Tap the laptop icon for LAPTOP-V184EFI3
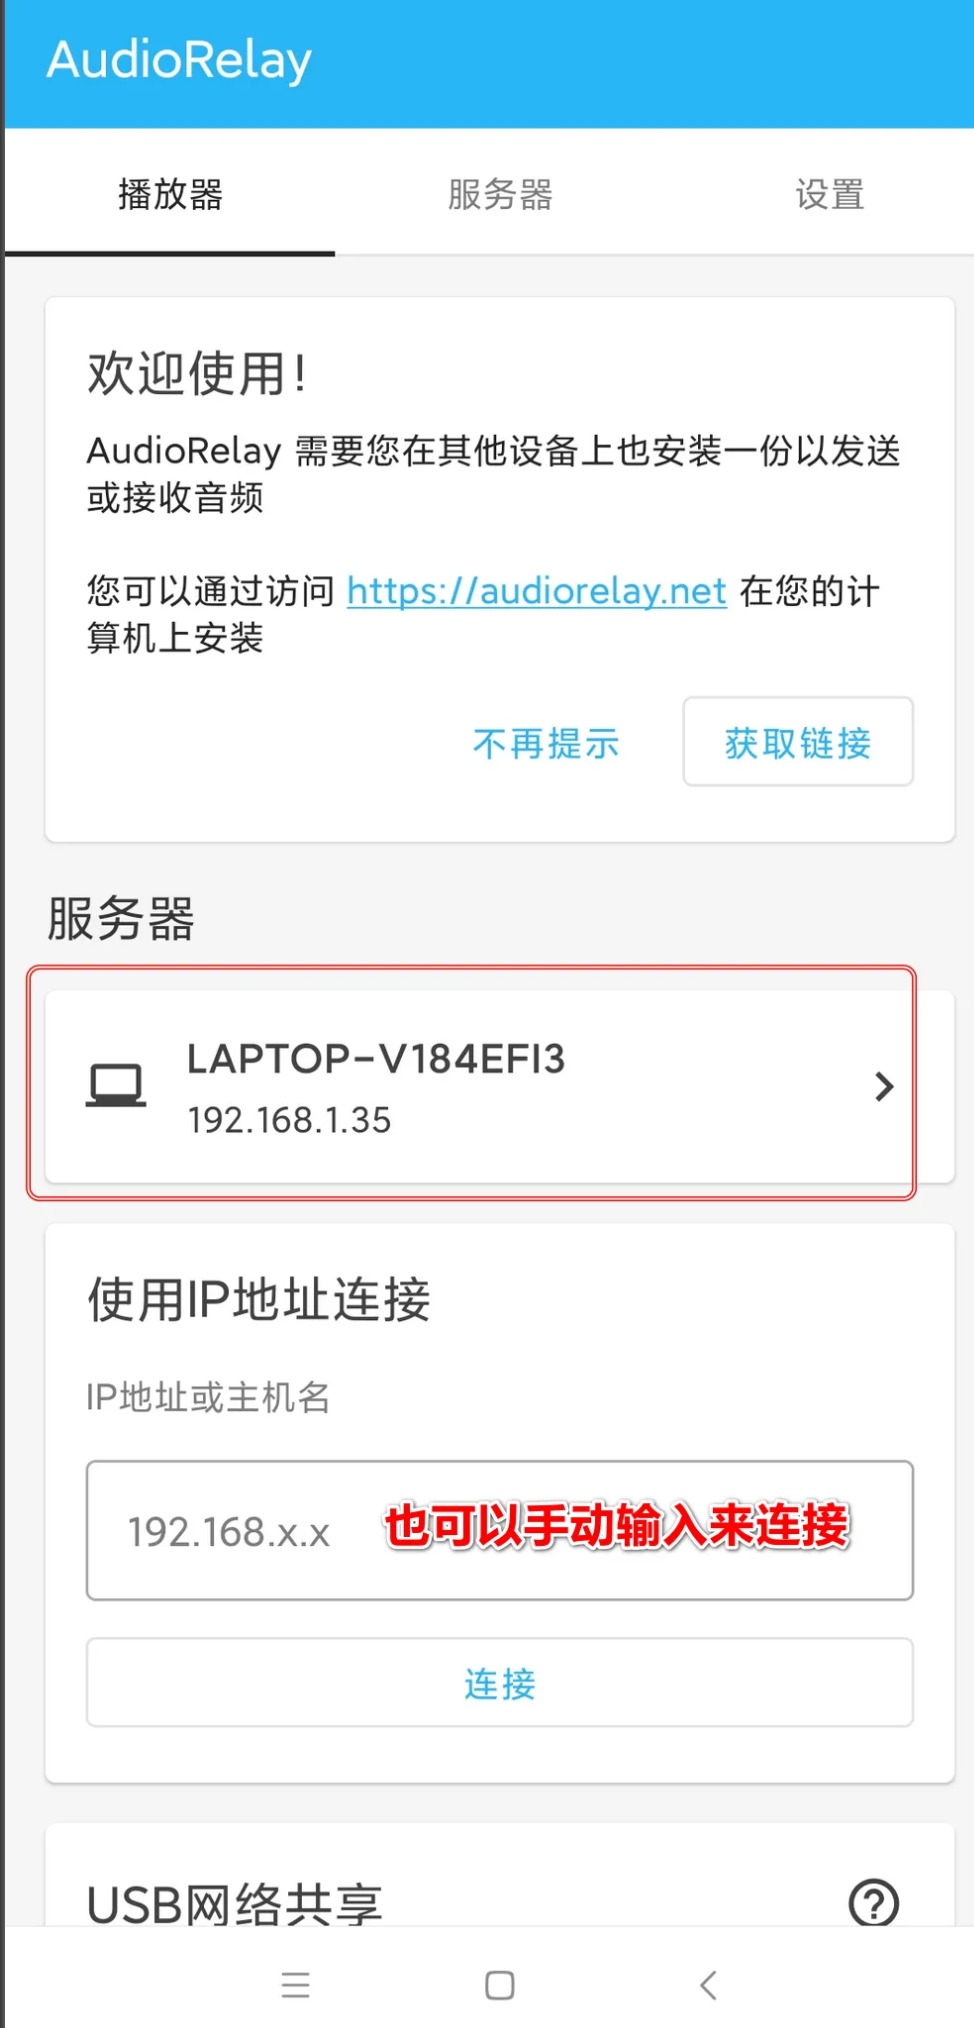 pyautogui.click(x=116, y=1086)
